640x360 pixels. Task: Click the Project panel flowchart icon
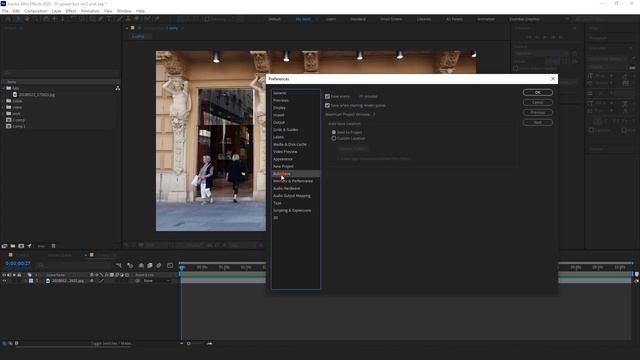point(118,88)
